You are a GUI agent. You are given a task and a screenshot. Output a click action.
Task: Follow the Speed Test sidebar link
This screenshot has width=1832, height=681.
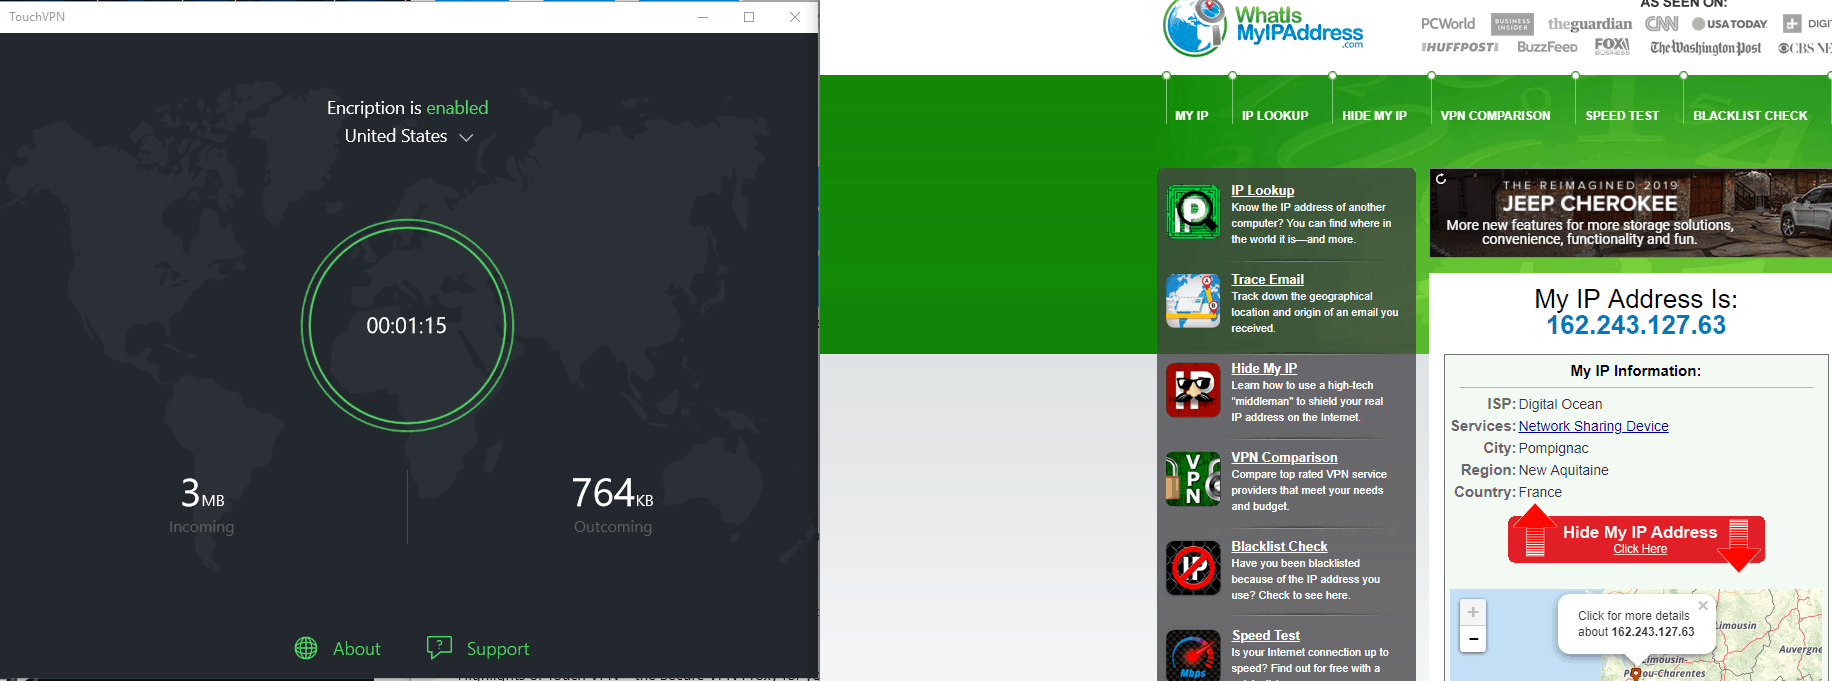tap(1266, 635)
